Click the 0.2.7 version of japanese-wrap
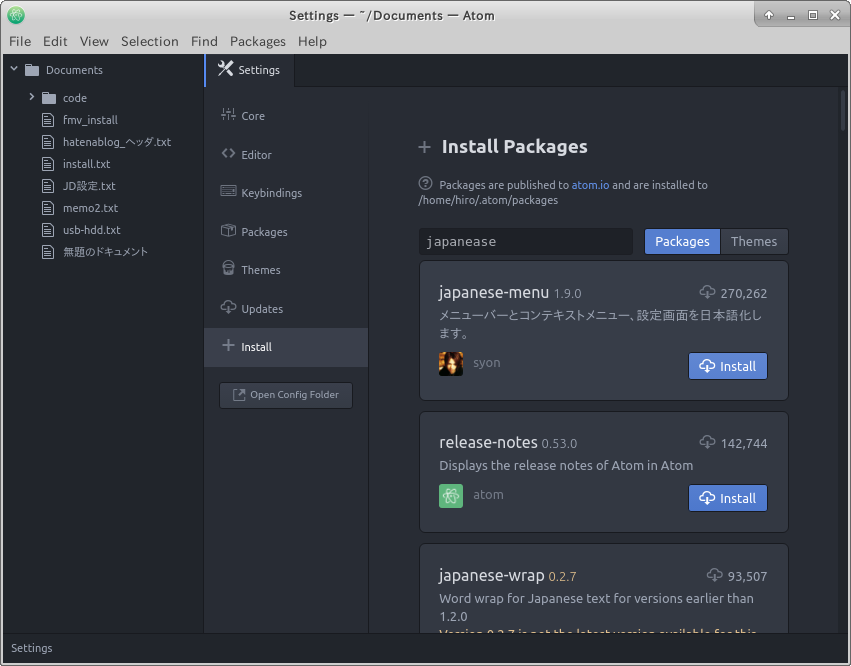This screenshot has width=851, height=666. click(562, 576)
